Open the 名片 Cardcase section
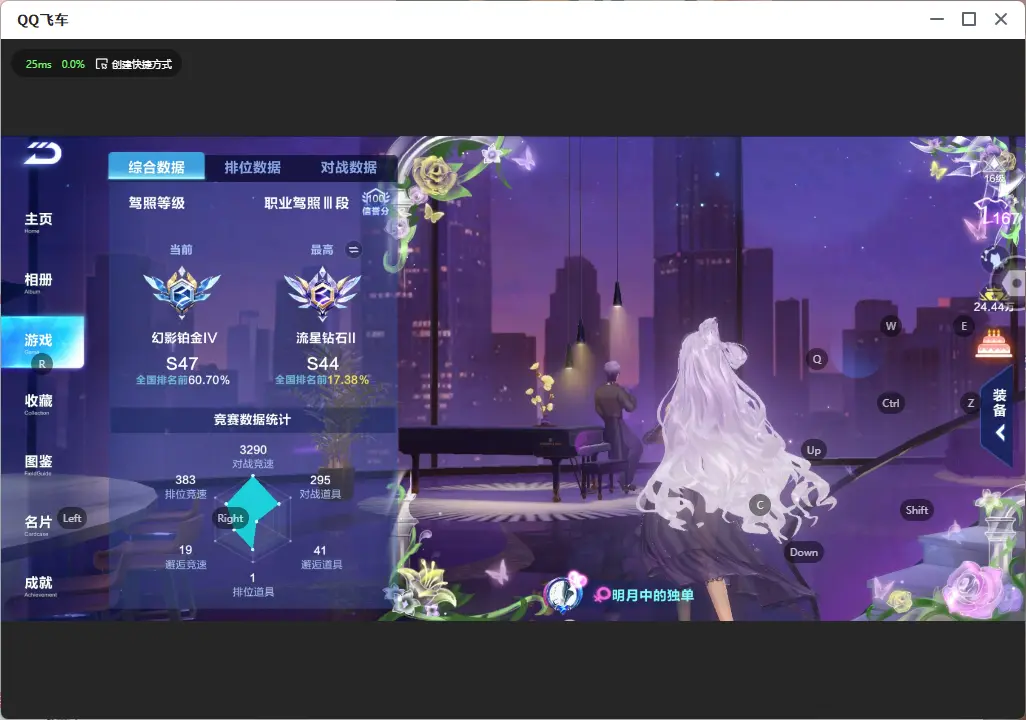Screen dimensions: 1026x720 pos(38,525)
